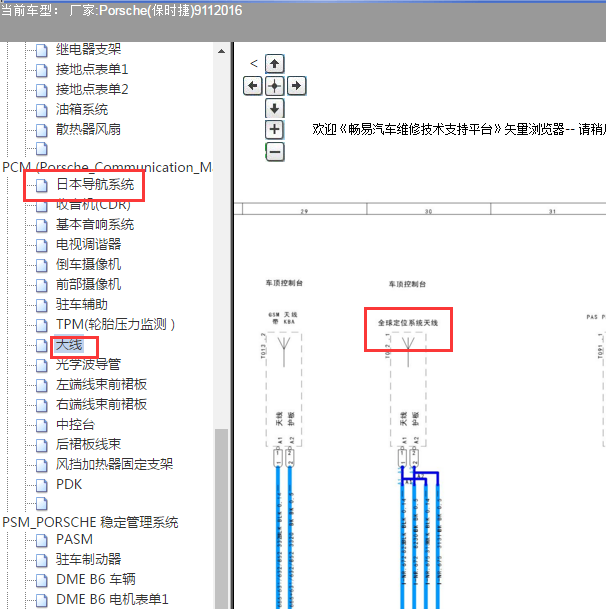Click document icon beside 倒车摄像机
606x609 pixels.
pyautogui.click(x=42, y=265)
